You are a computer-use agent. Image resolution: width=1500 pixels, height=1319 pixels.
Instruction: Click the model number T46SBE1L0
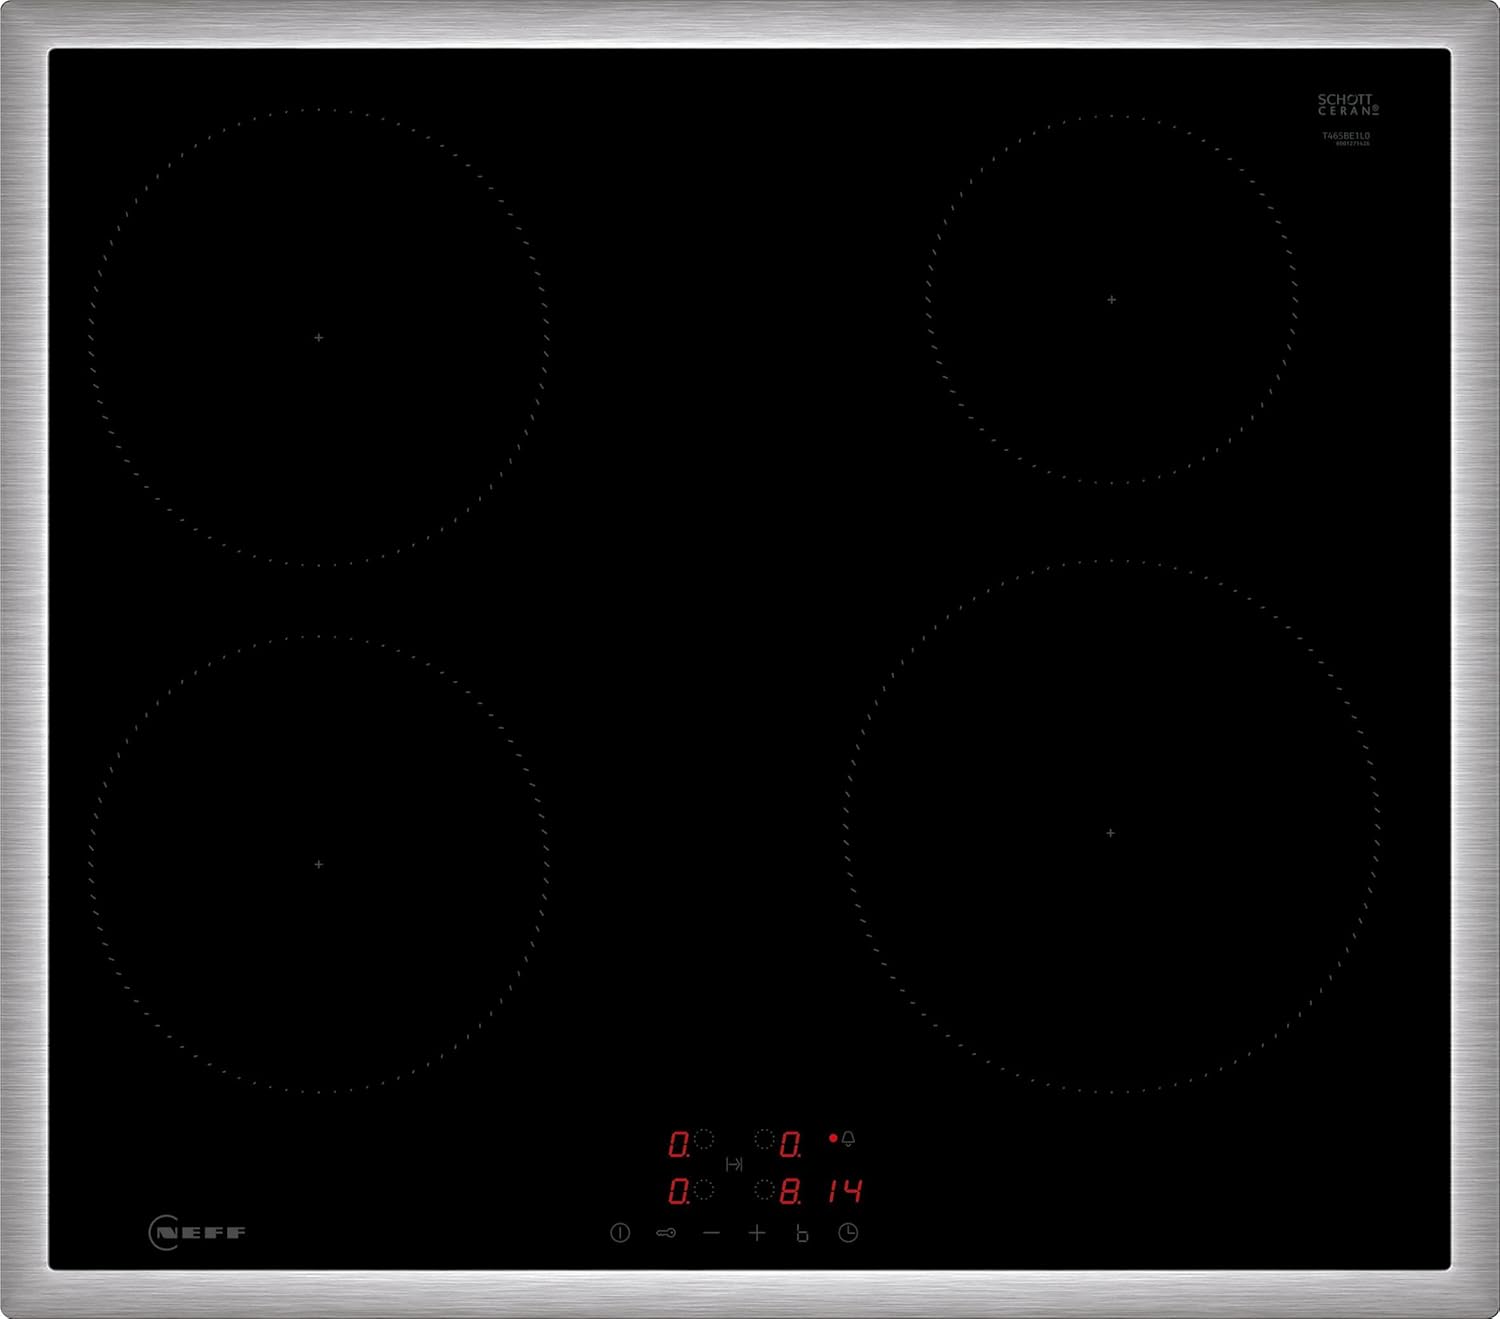pos(1346,135)
